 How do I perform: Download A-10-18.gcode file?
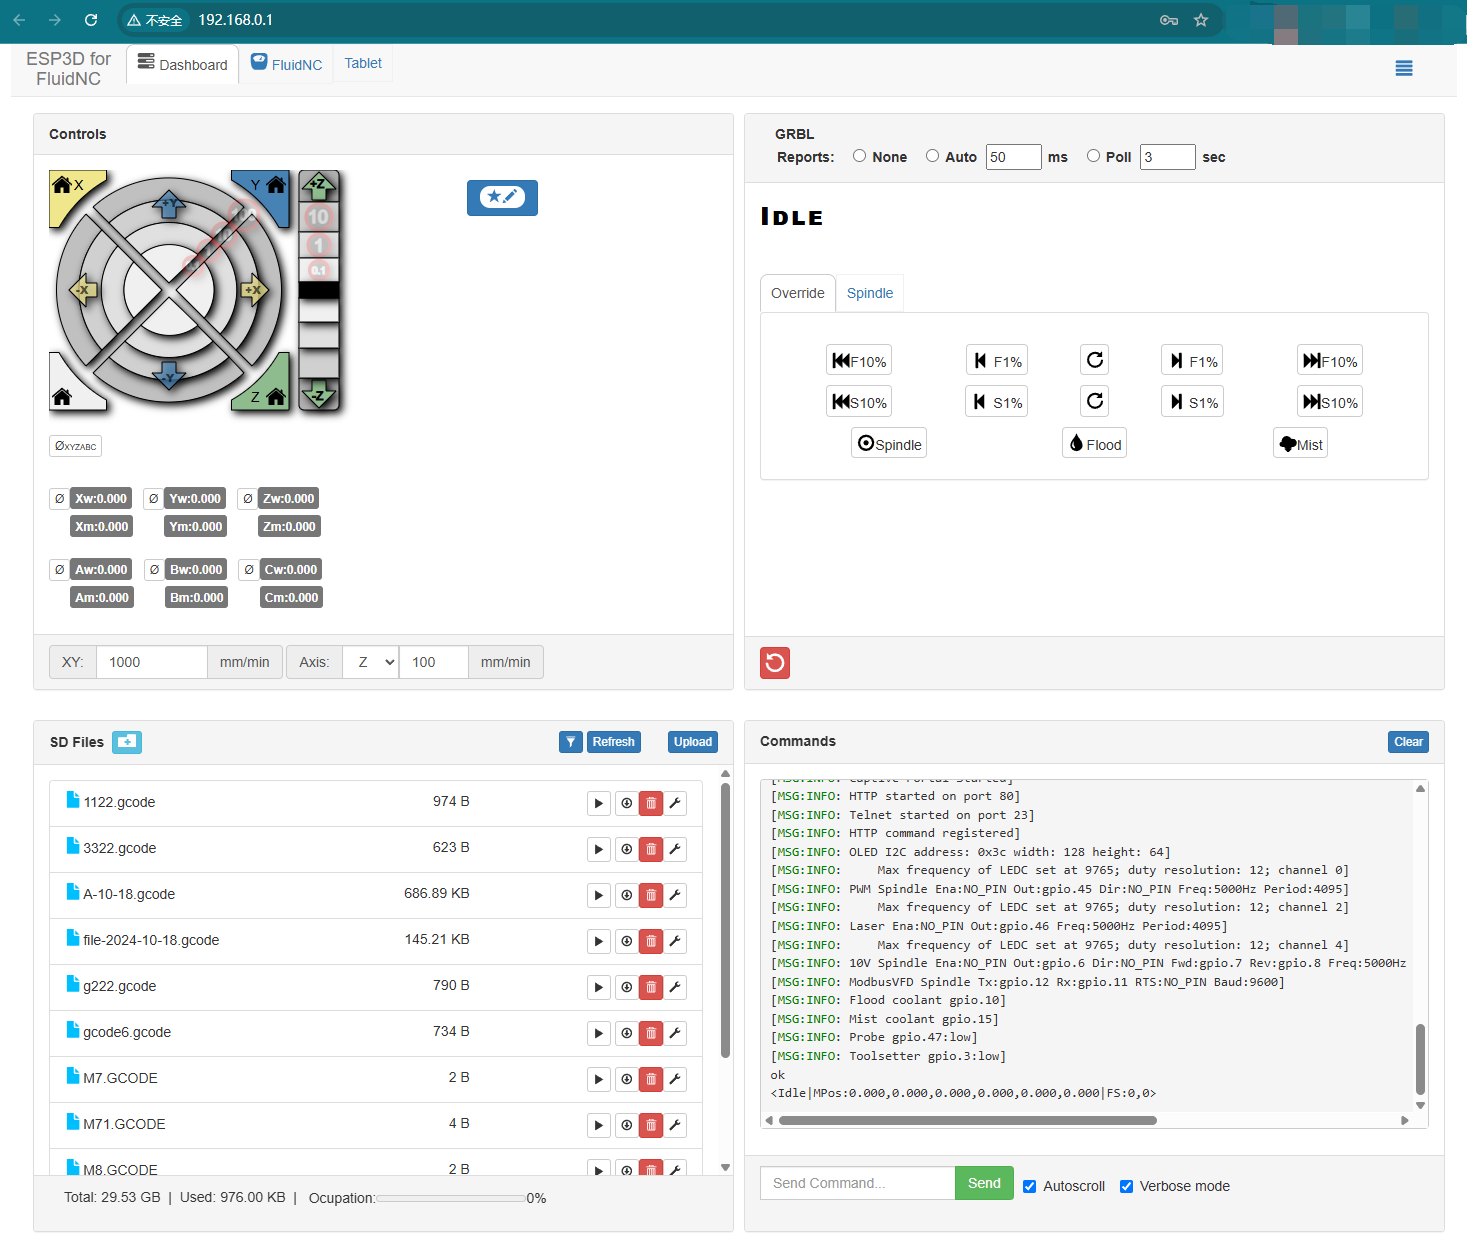(626, 895)
